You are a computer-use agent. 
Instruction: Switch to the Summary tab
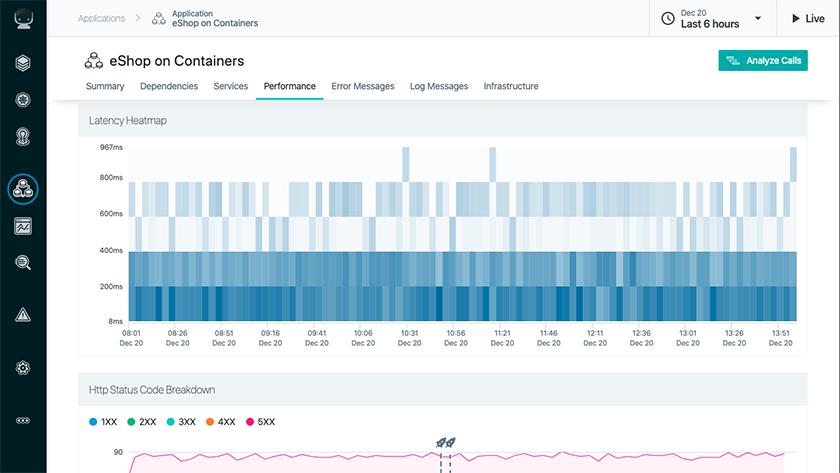[x=105, y=86]
